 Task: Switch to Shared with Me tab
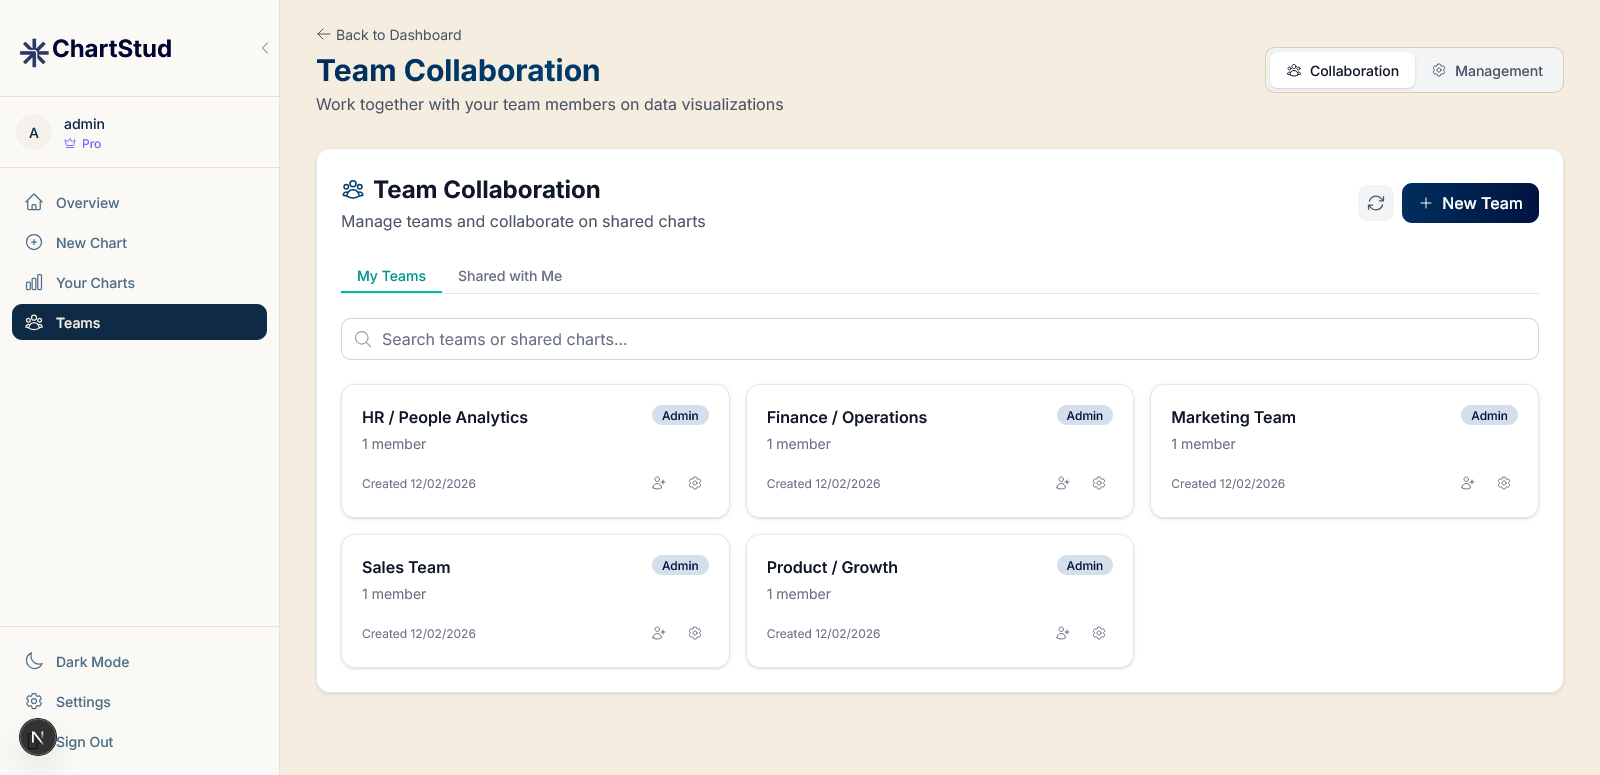pyautogui.click(x=510, y=276)
